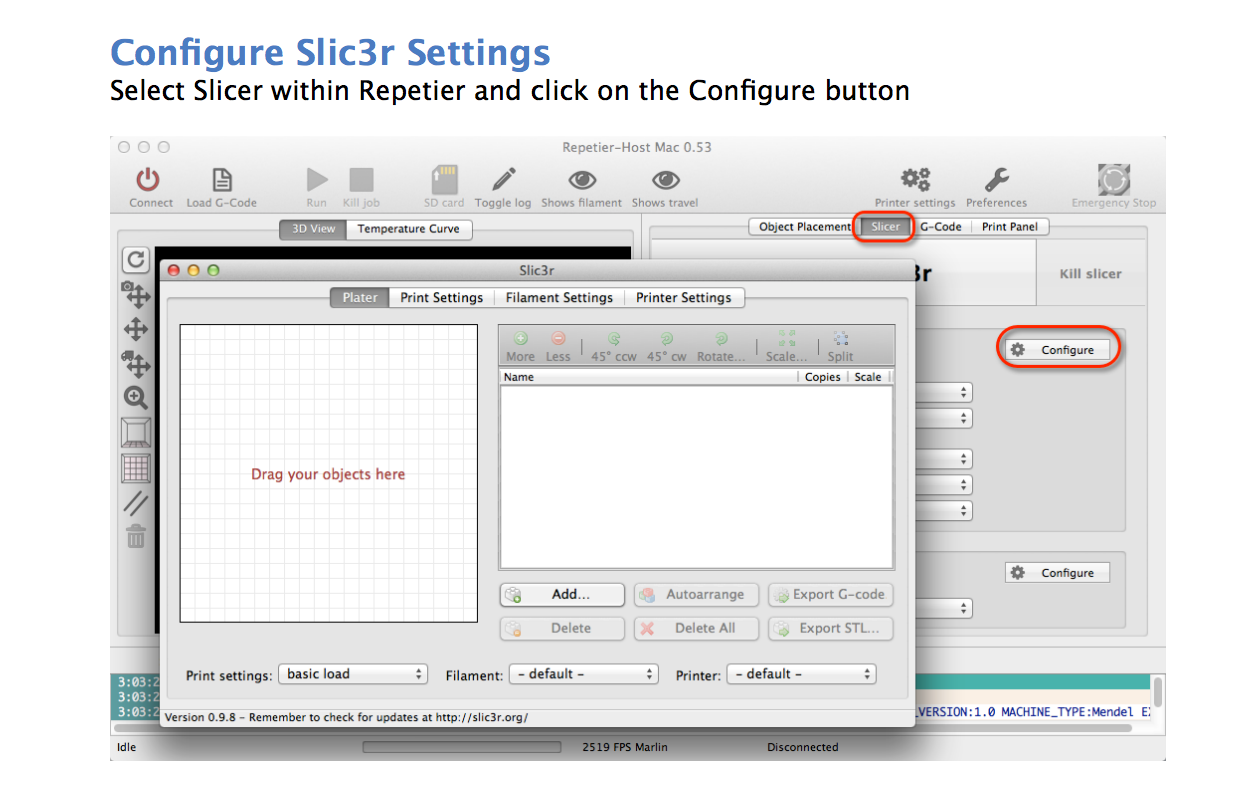Screen dimensions: 1258x802
Task: Toggle the Shows filament eye icon
Action: tap(582, 180)
